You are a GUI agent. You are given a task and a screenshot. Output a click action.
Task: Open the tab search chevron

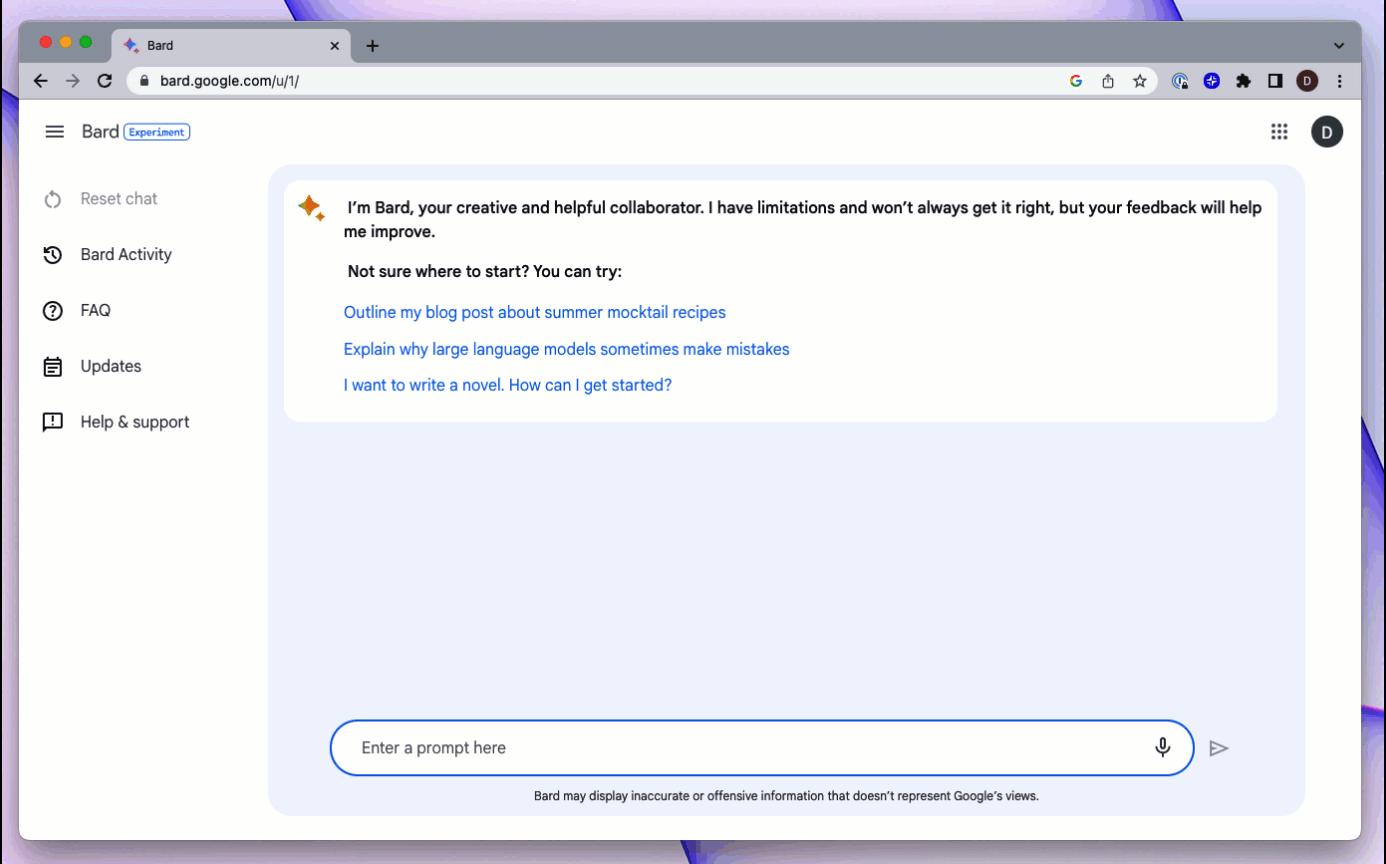point(1339,46)
